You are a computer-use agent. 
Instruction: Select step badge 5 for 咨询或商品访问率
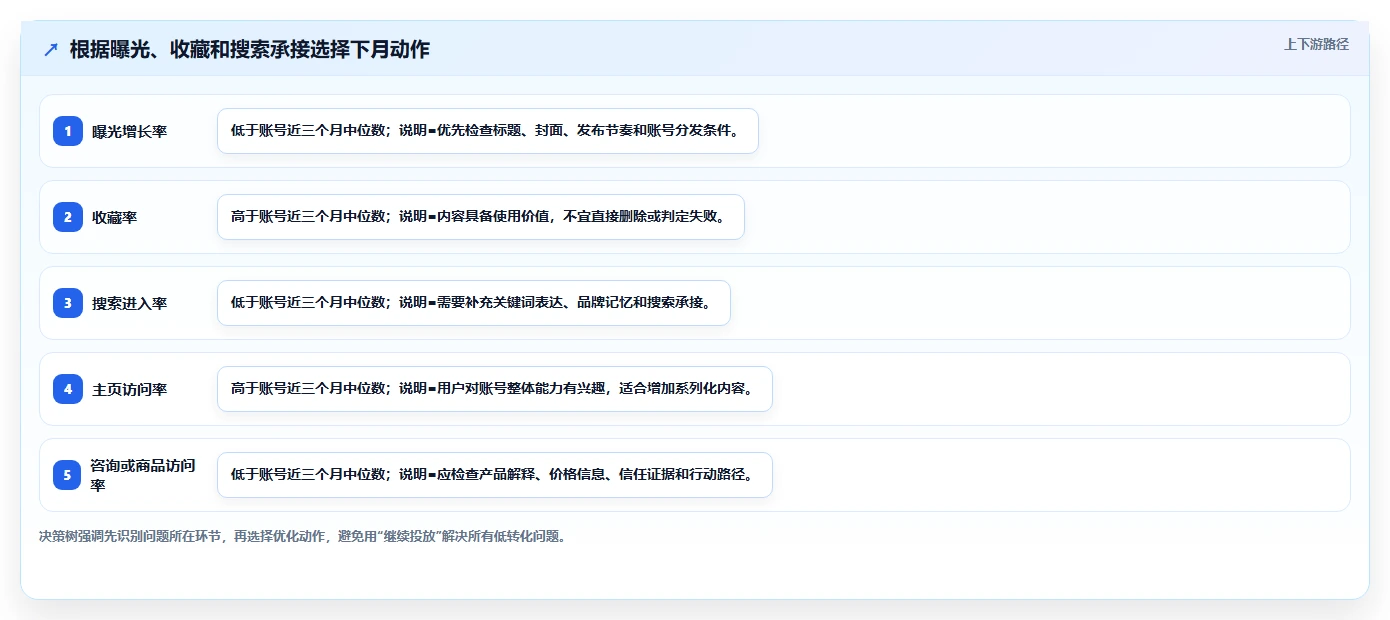pos(68,475)
